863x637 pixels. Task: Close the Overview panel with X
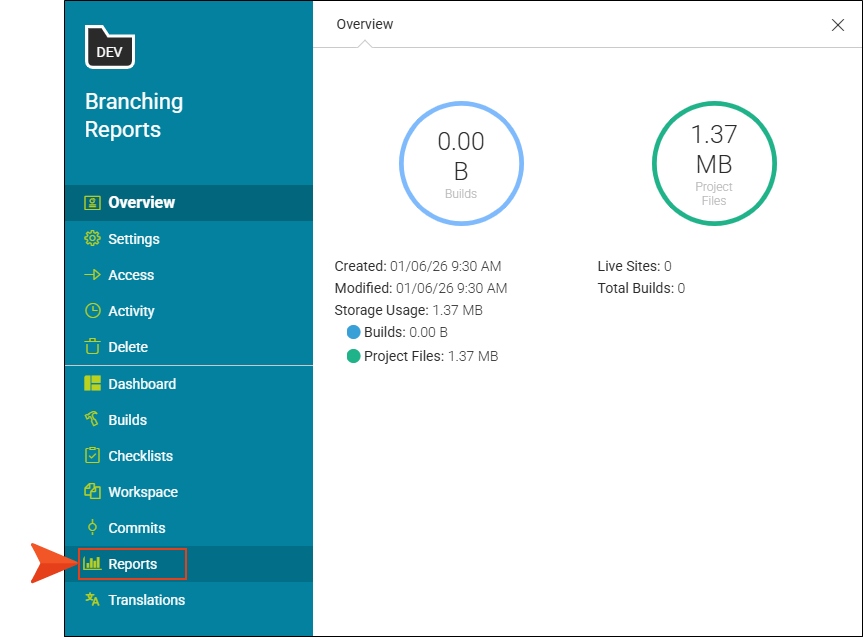point(838,25)
